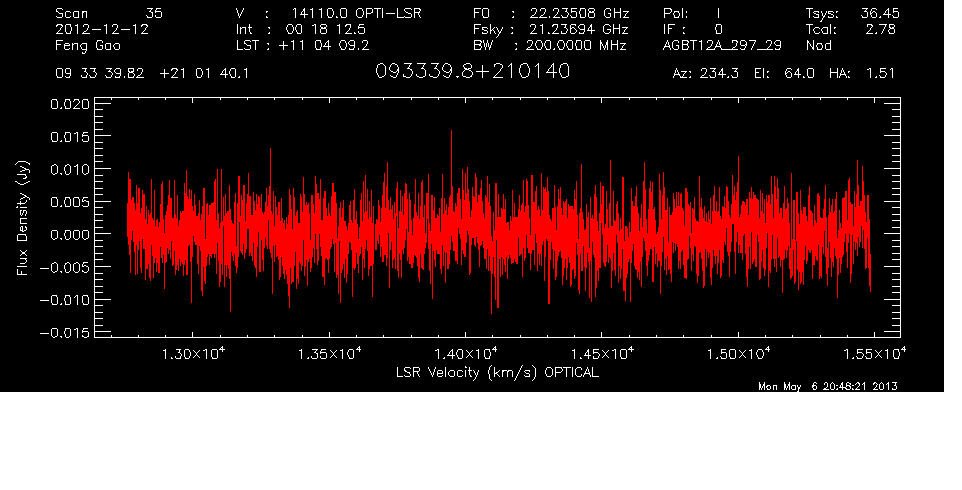The width and height of the screenshot is (962, 490).
Task: Click the tallest spectrum peak near 1.395×10⁴
Action: pyautogui.click(x=452, y=132)
